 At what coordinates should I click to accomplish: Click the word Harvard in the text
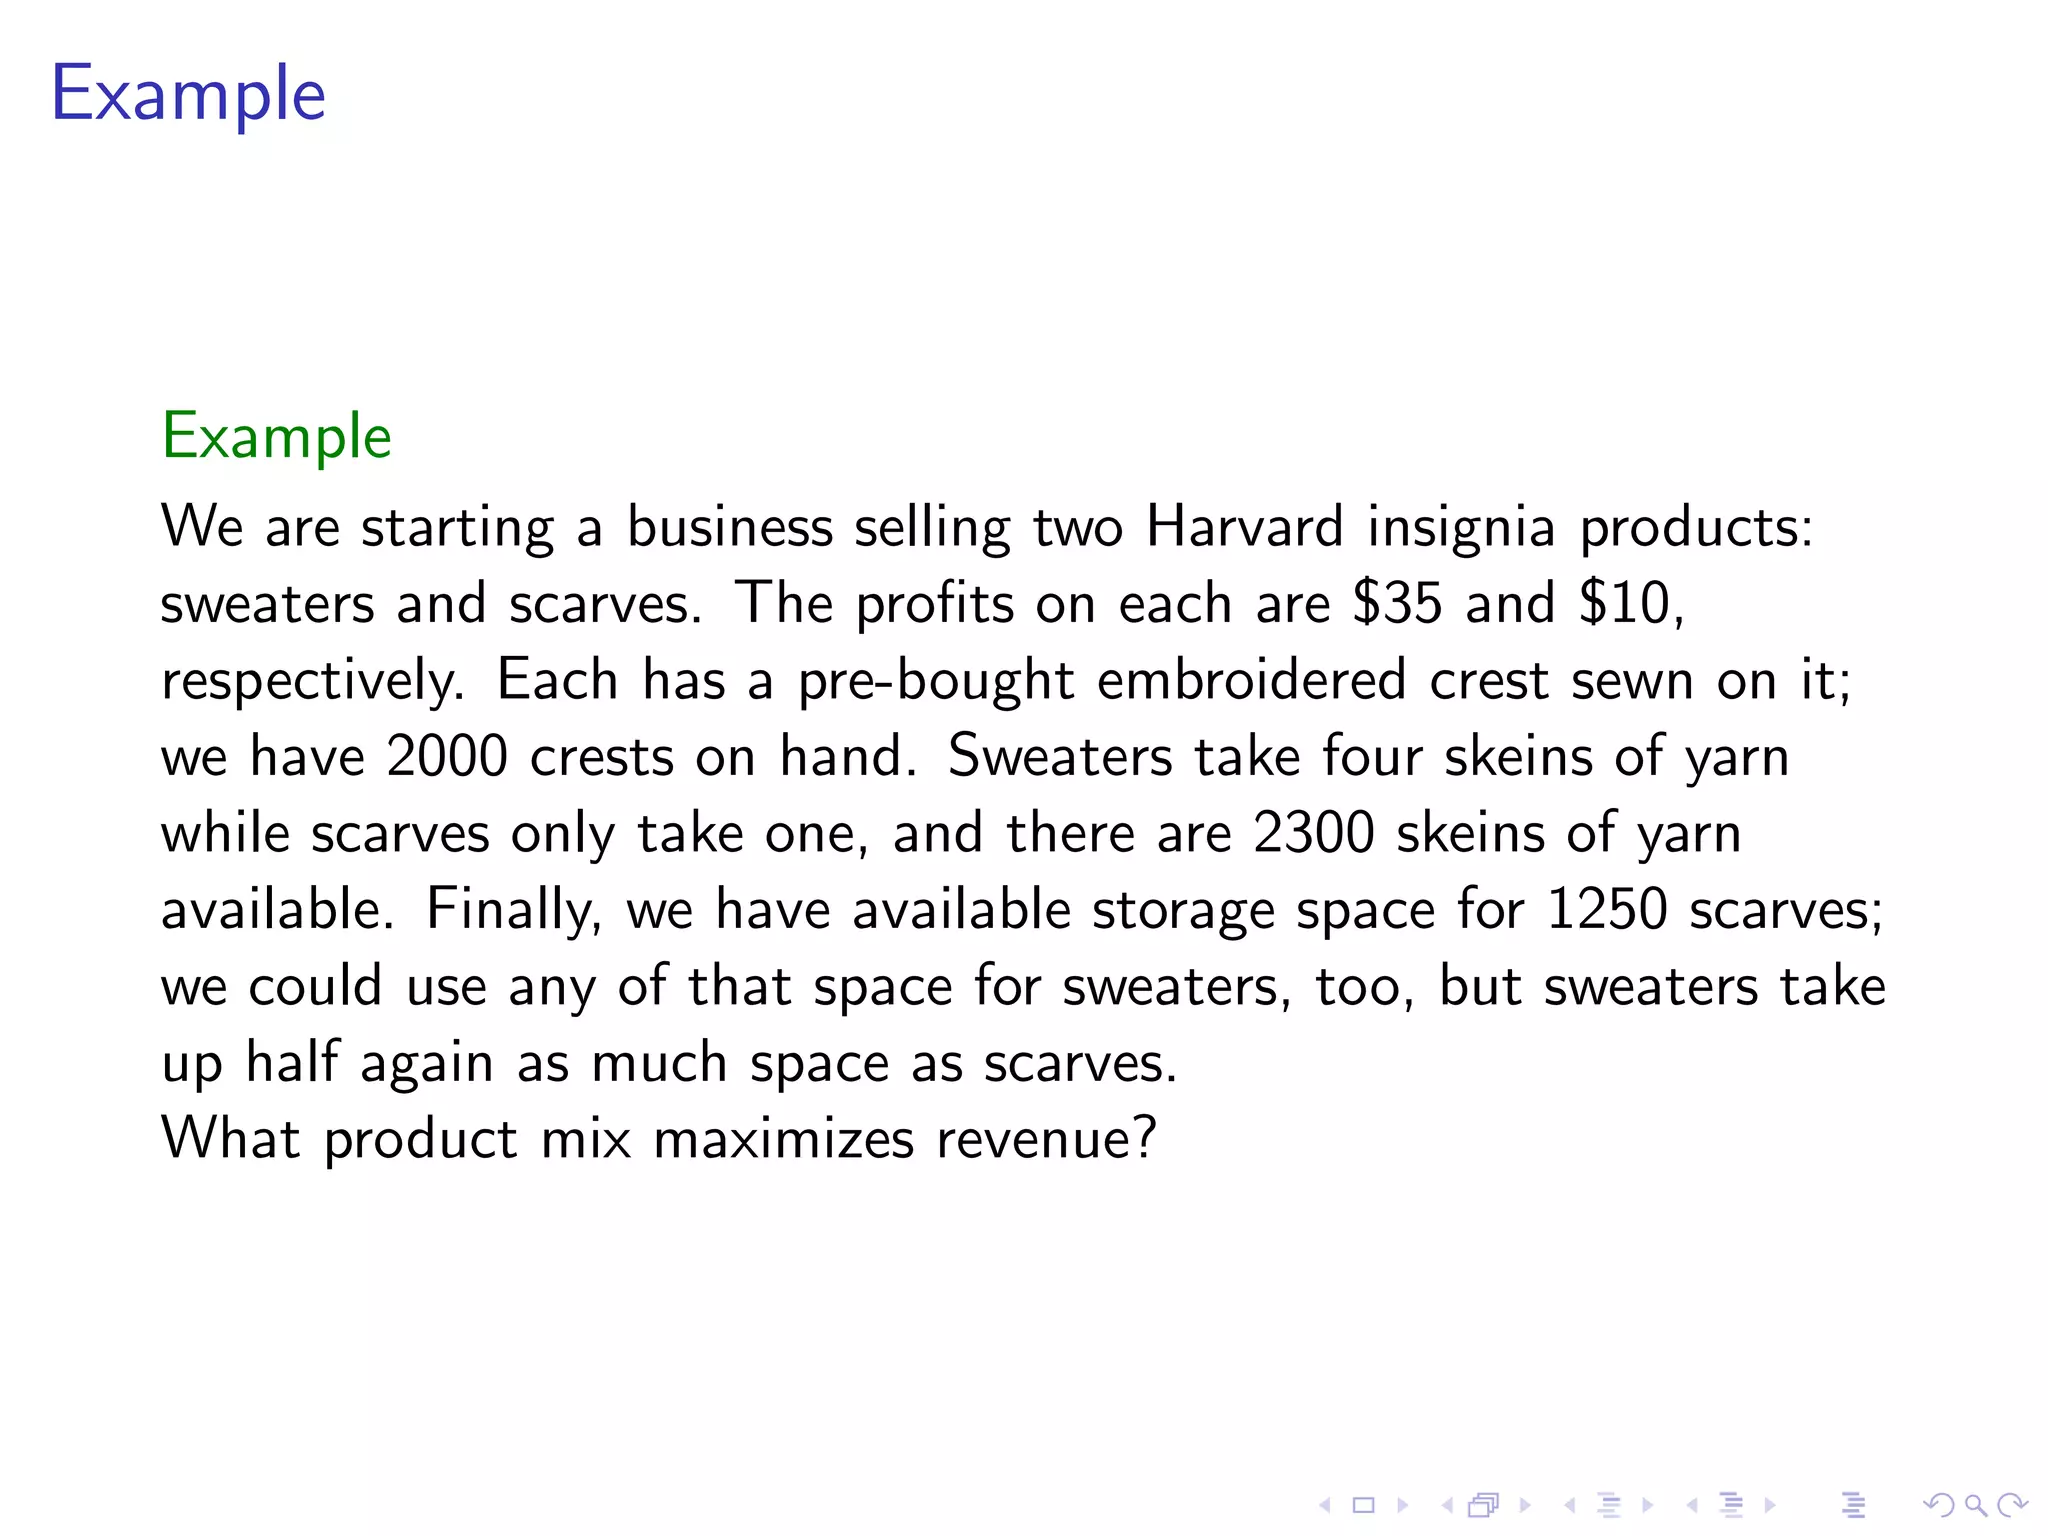point(1244,526)
